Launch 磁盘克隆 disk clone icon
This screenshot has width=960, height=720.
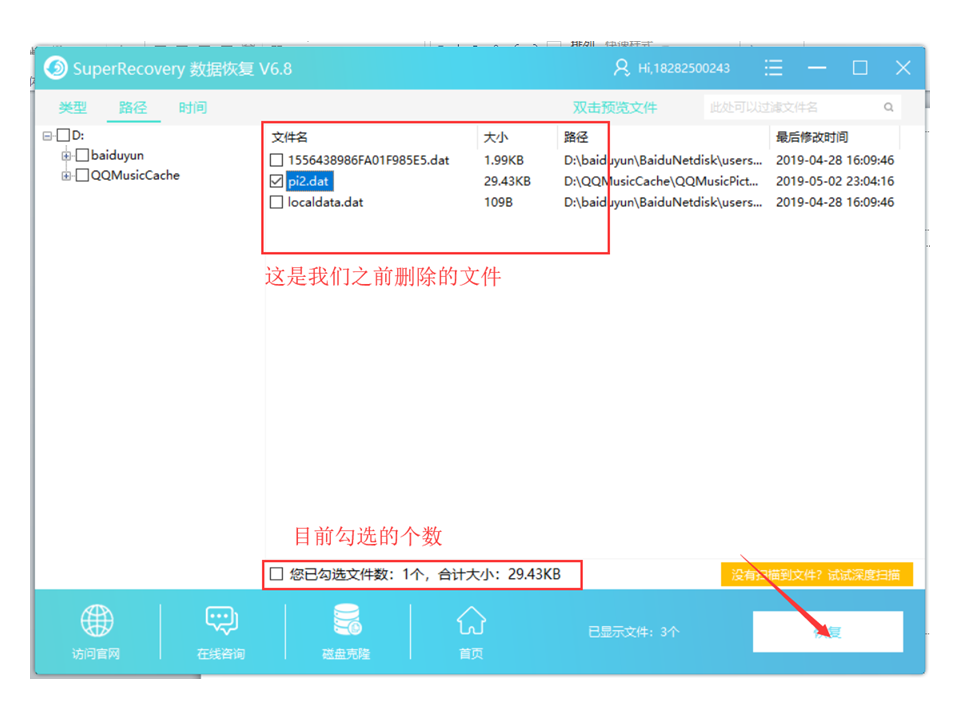pos(347,620)
